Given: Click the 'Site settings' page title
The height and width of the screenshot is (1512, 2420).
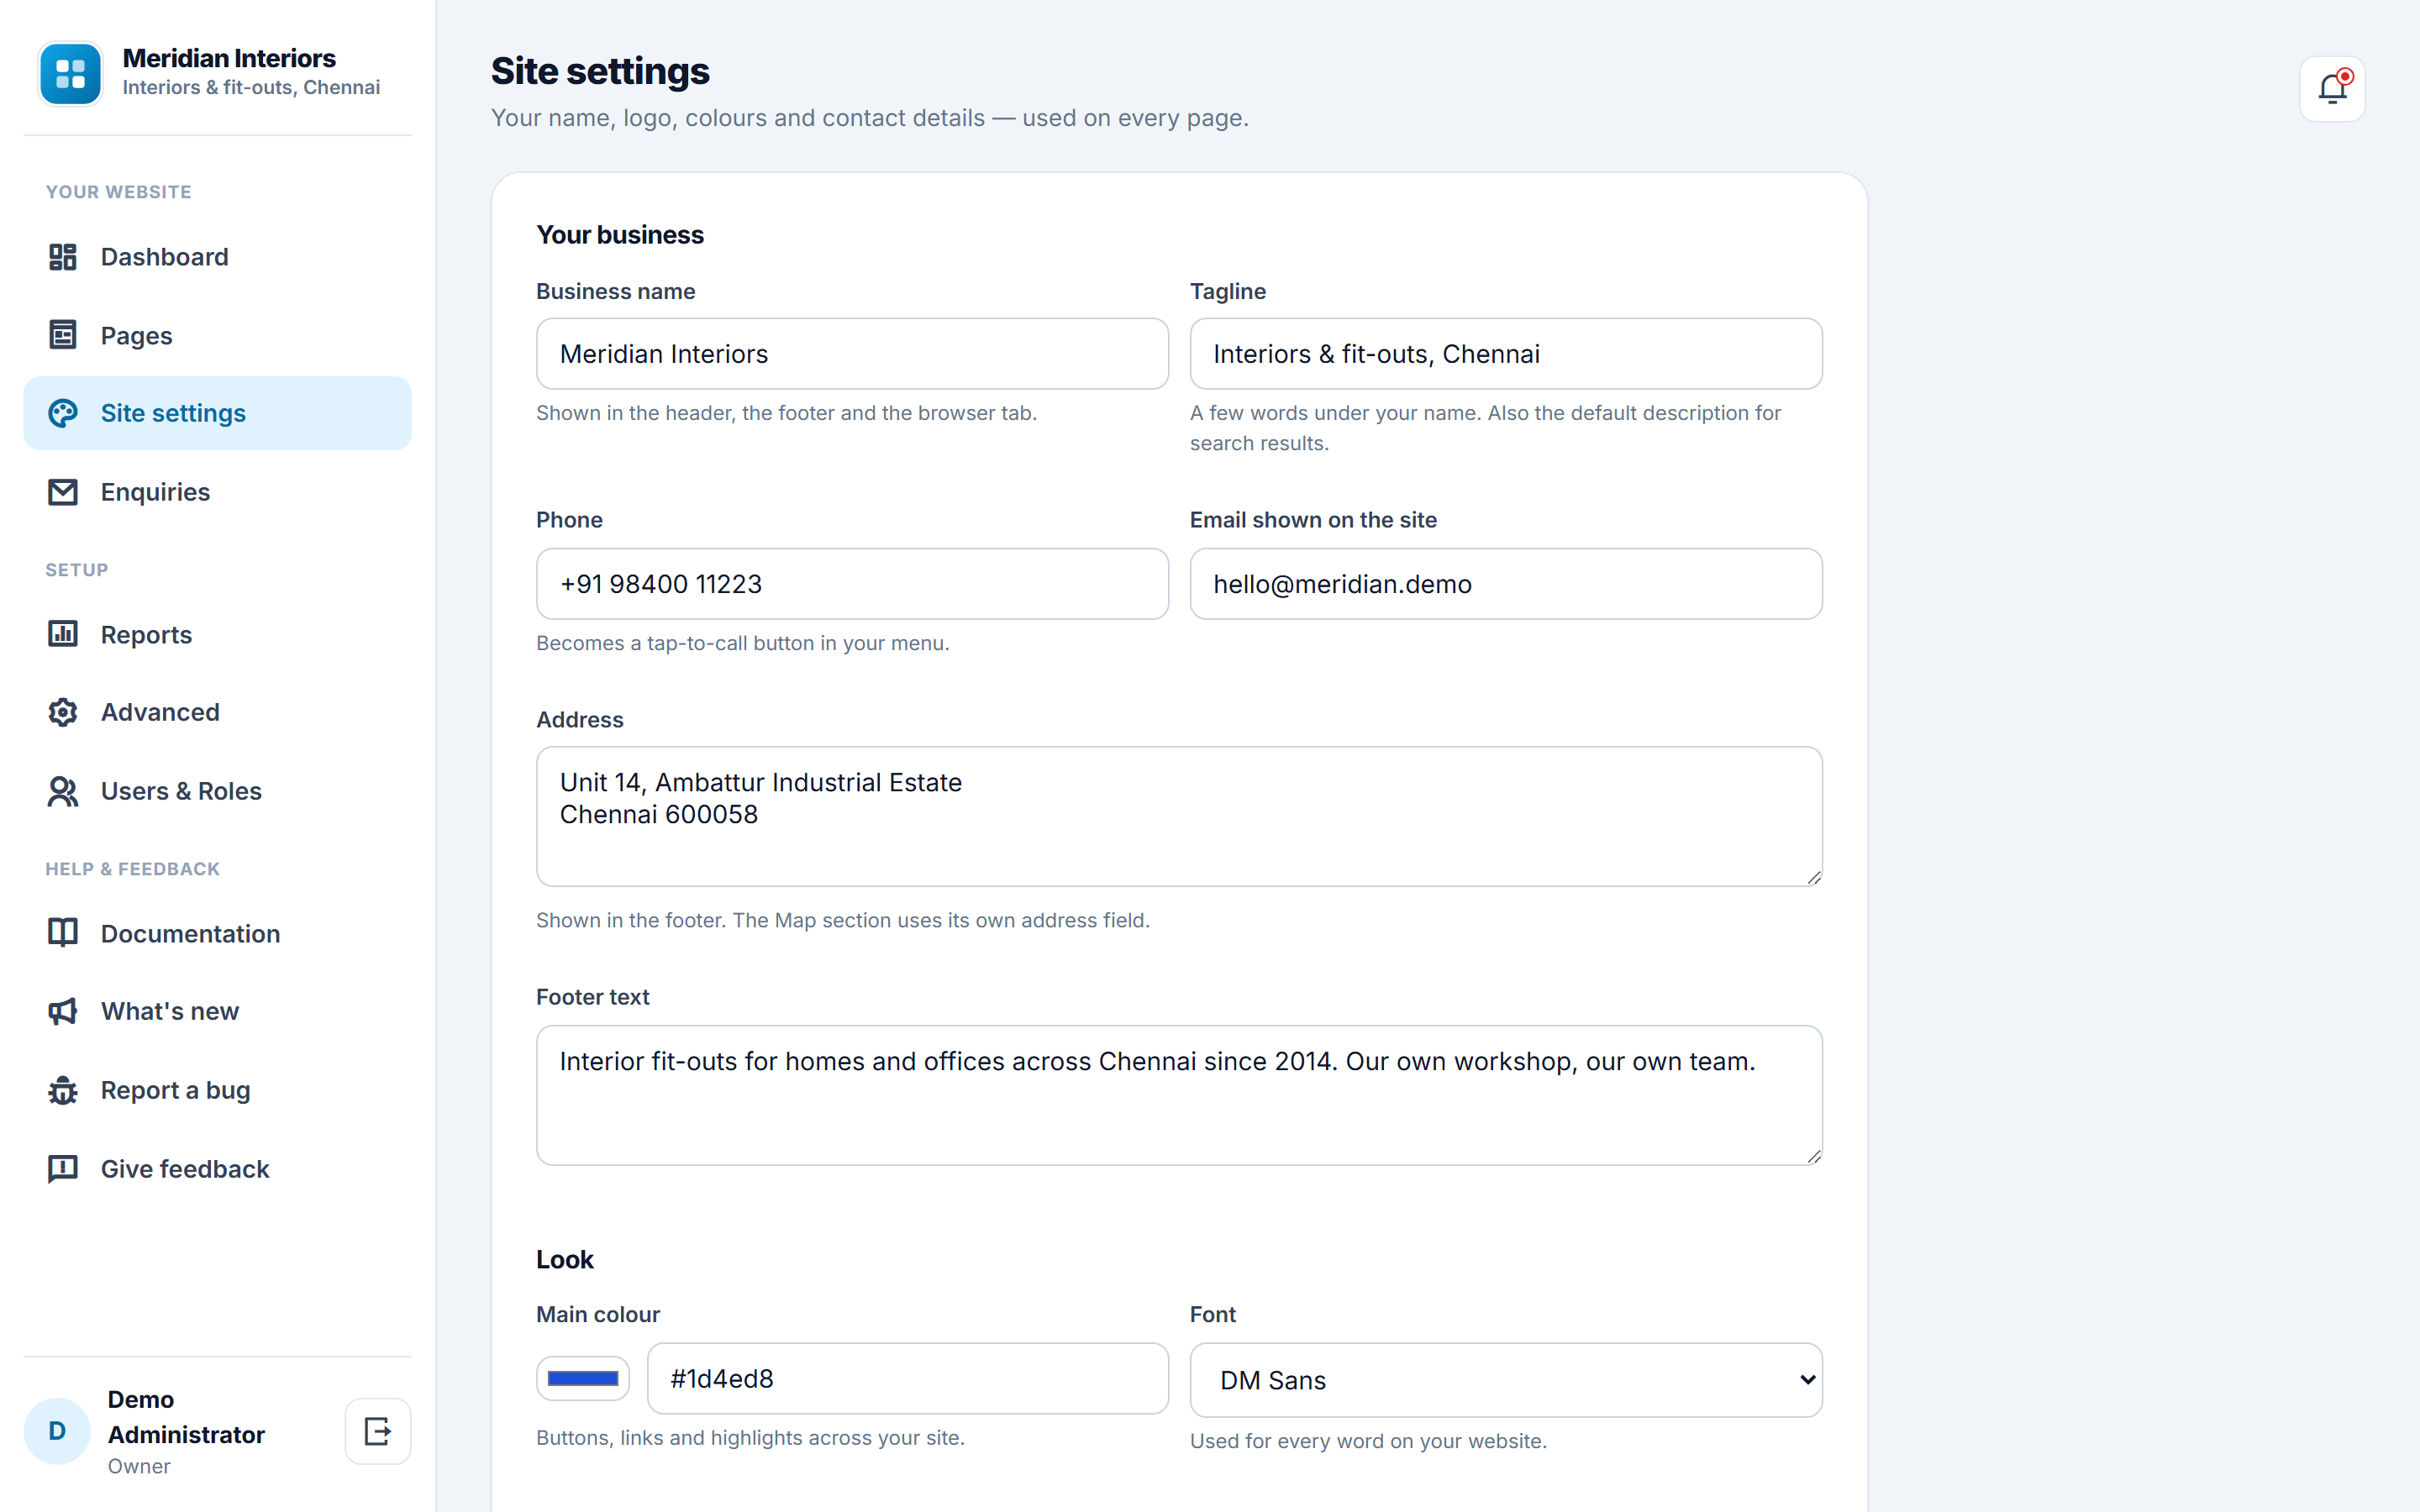Looking at the screenshot, I should pos(600,71).
